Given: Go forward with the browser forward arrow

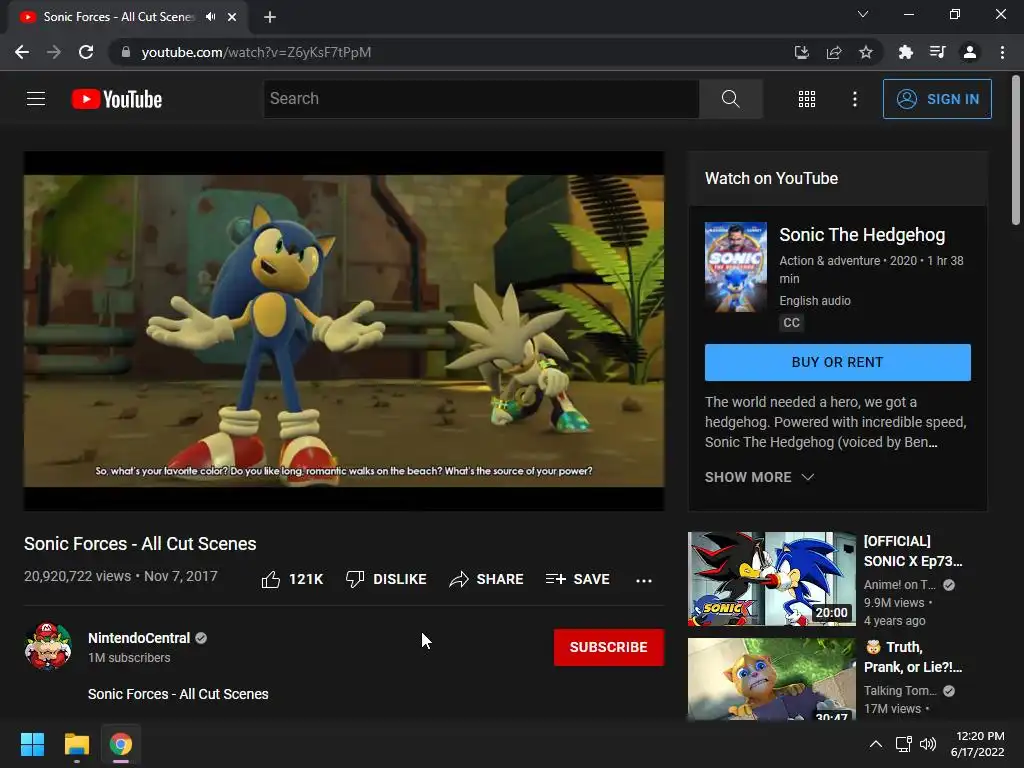Looking at the screenshot, I should (x=54, y=52).
